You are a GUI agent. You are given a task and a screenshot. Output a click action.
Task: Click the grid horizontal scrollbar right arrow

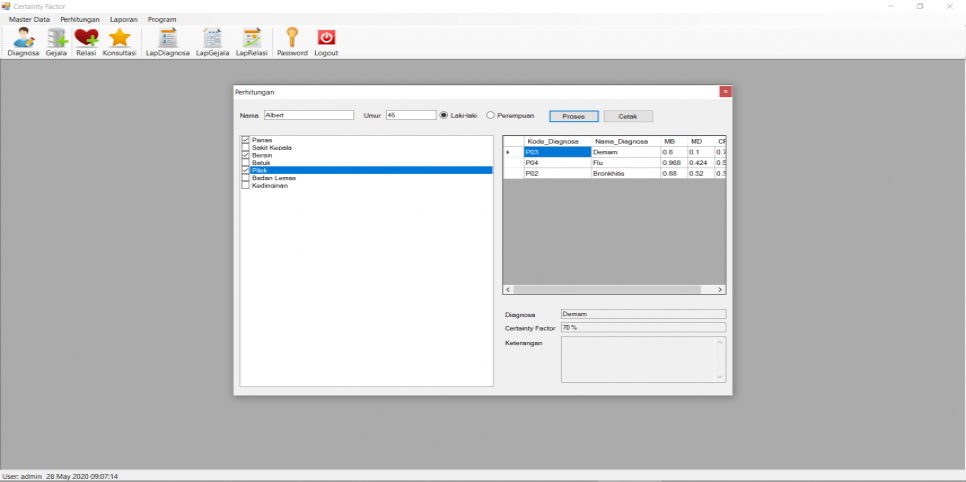(720, 289)
